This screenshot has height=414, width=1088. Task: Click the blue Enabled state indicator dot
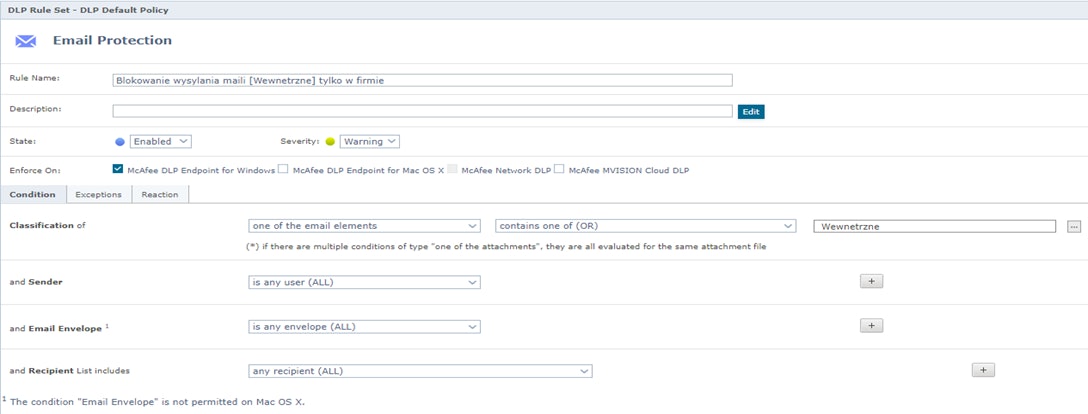click(120, 142)
